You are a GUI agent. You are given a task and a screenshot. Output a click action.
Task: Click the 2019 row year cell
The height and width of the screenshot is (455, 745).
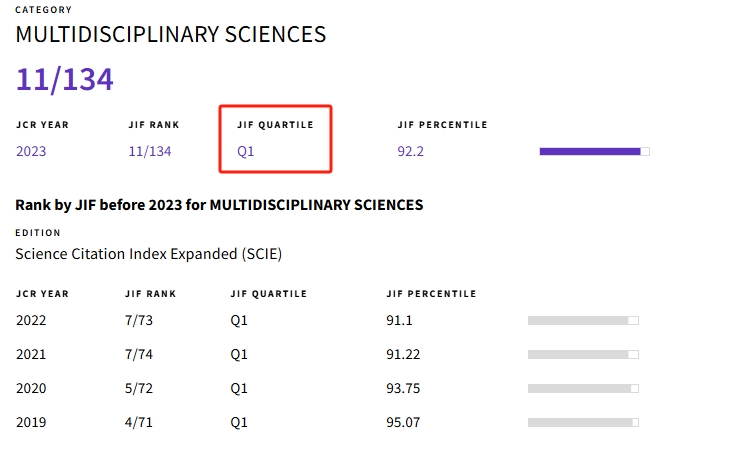[x=31, y=422]
